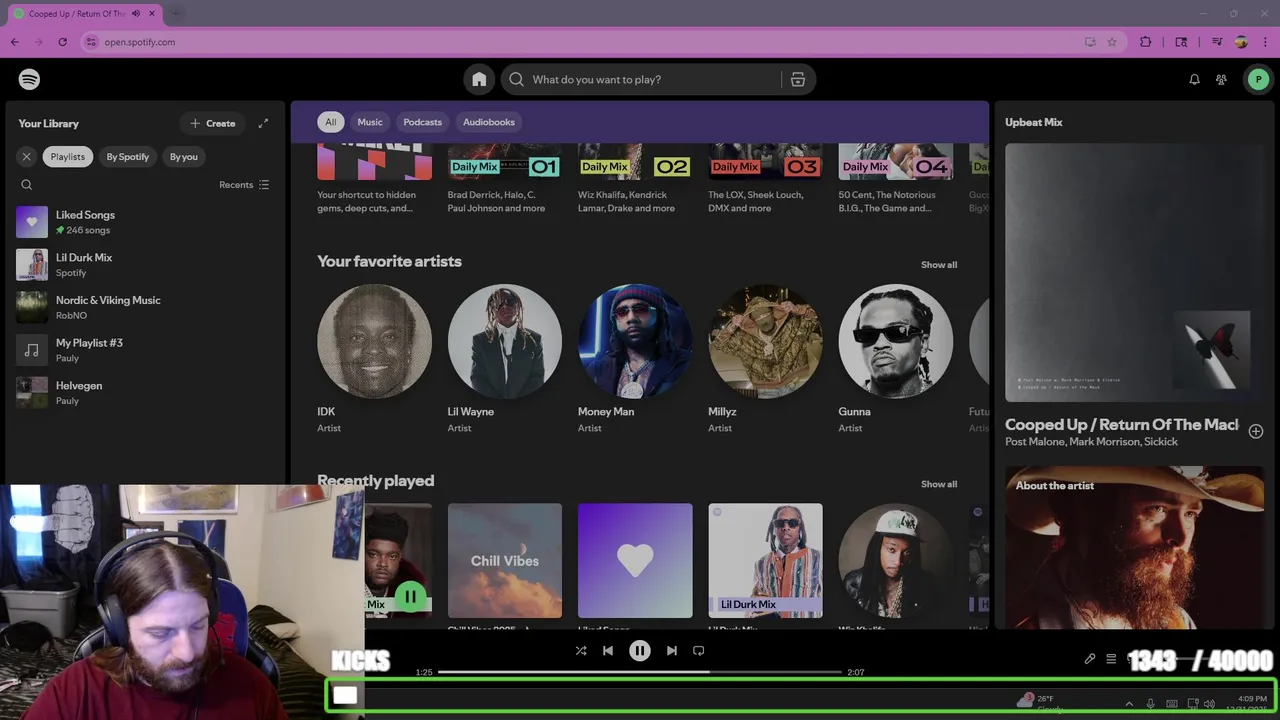Switch to the Audiobooks tab
Viewport: 1280px width, 720px height.
coord(489,122)
